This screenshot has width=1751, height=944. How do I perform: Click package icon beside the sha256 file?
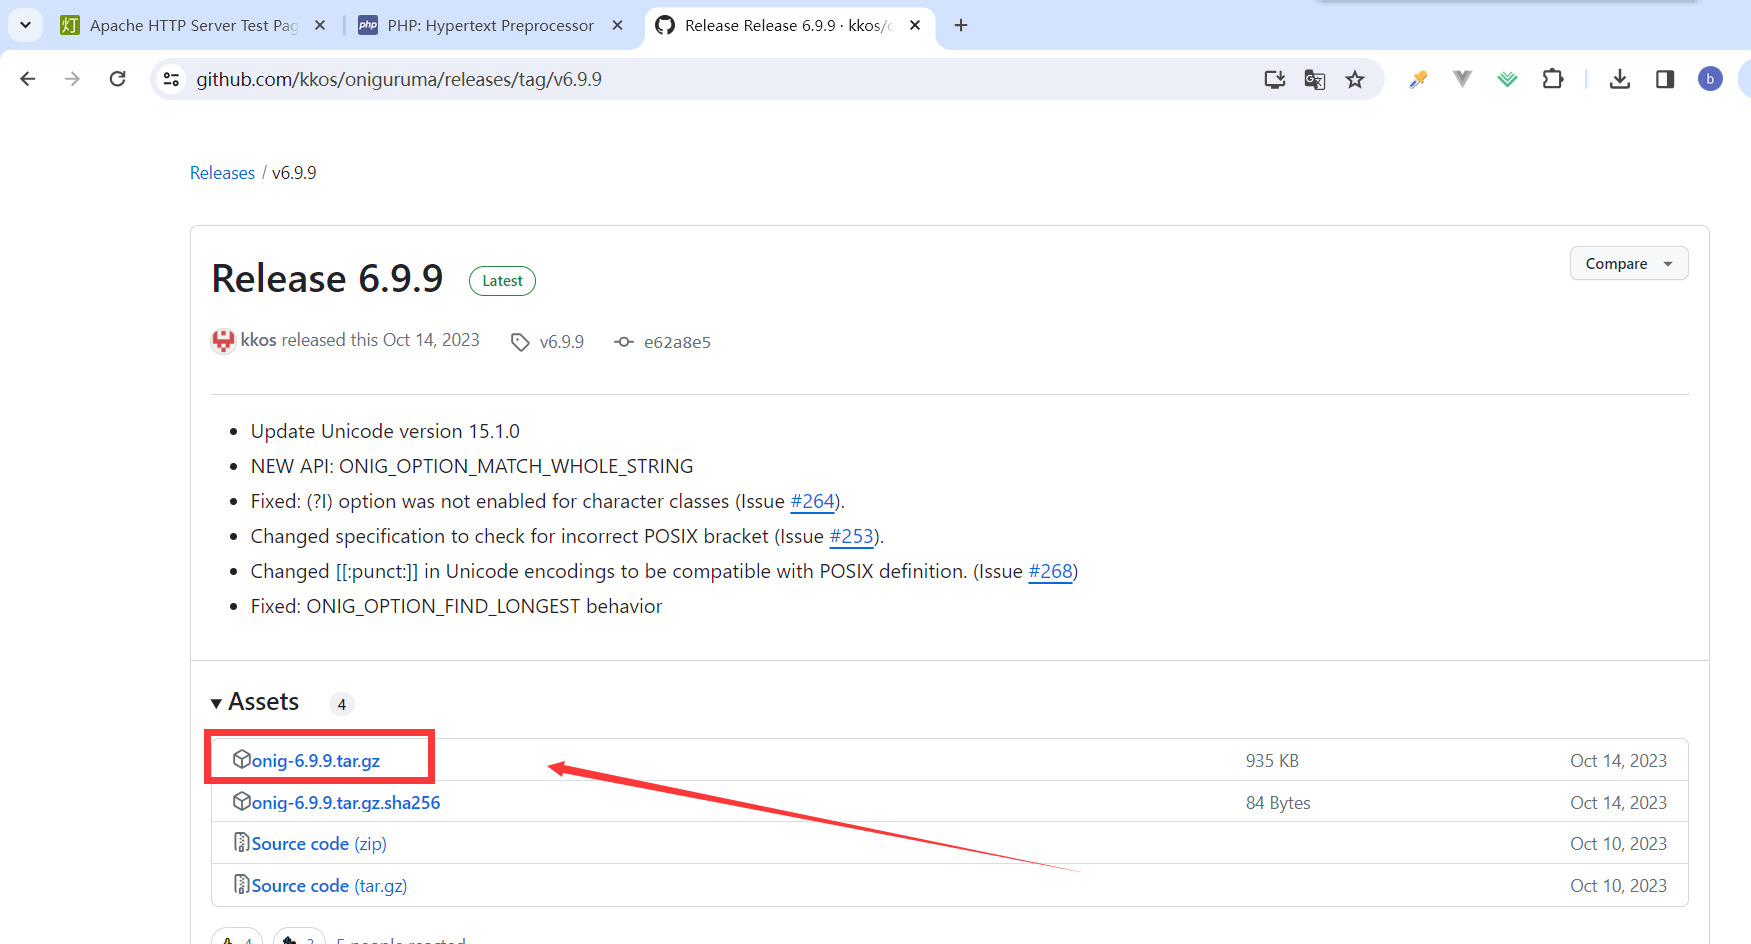tap(241, 801)
